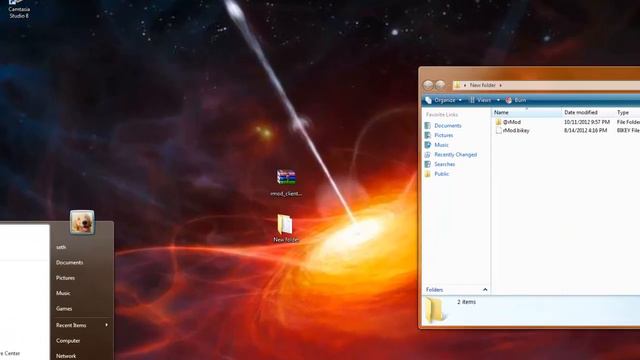Open the seth user folder in Start menu
Viewport: 640px width, 360px height.
click(x=61, y=247)
